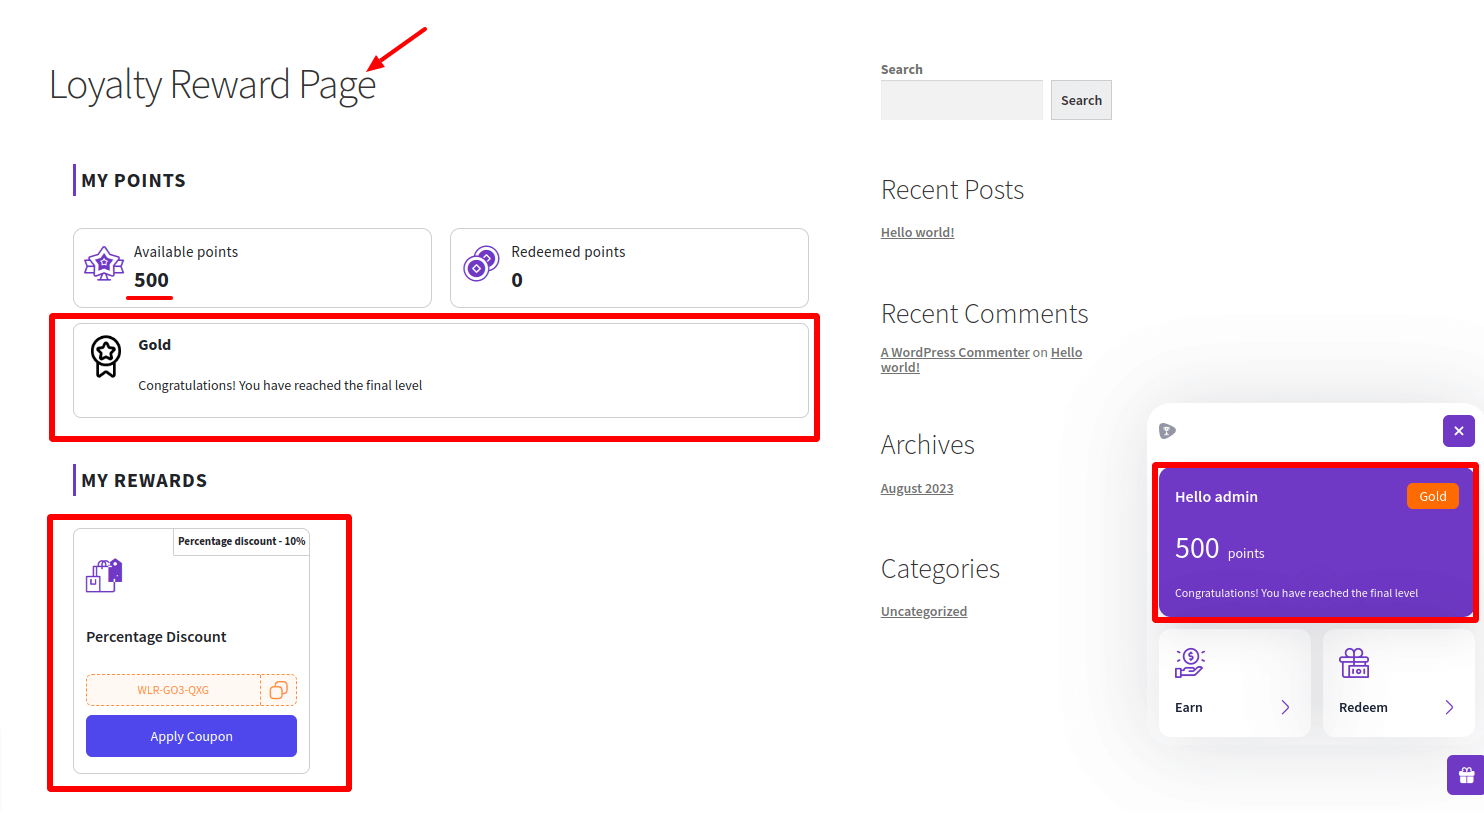Click the loyalty logo in widget header
Viewport: 1484px width, 835px height.
(x=1167, y=430)
